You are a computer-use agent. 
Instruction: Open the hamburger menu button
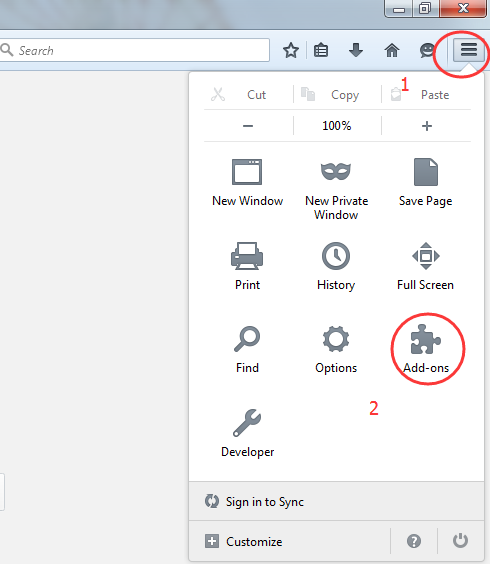tap(469, 50)
